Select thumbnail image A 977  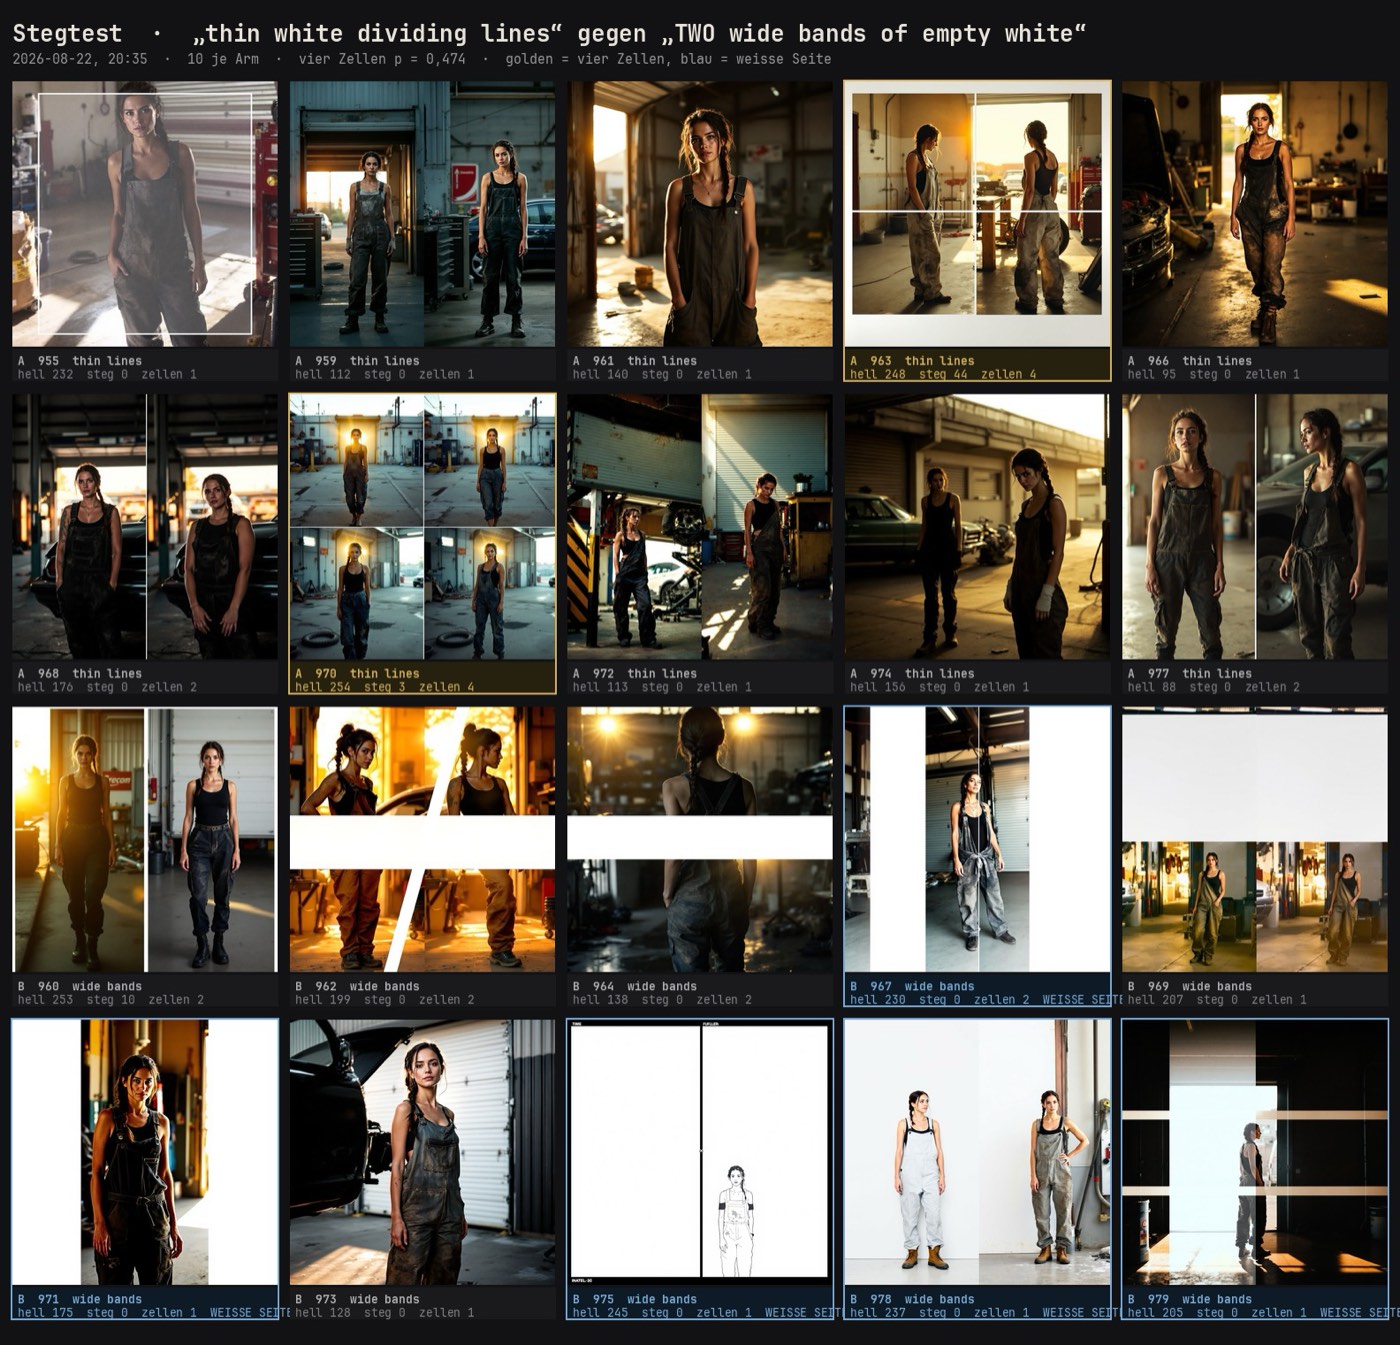tap(1255, 527)
